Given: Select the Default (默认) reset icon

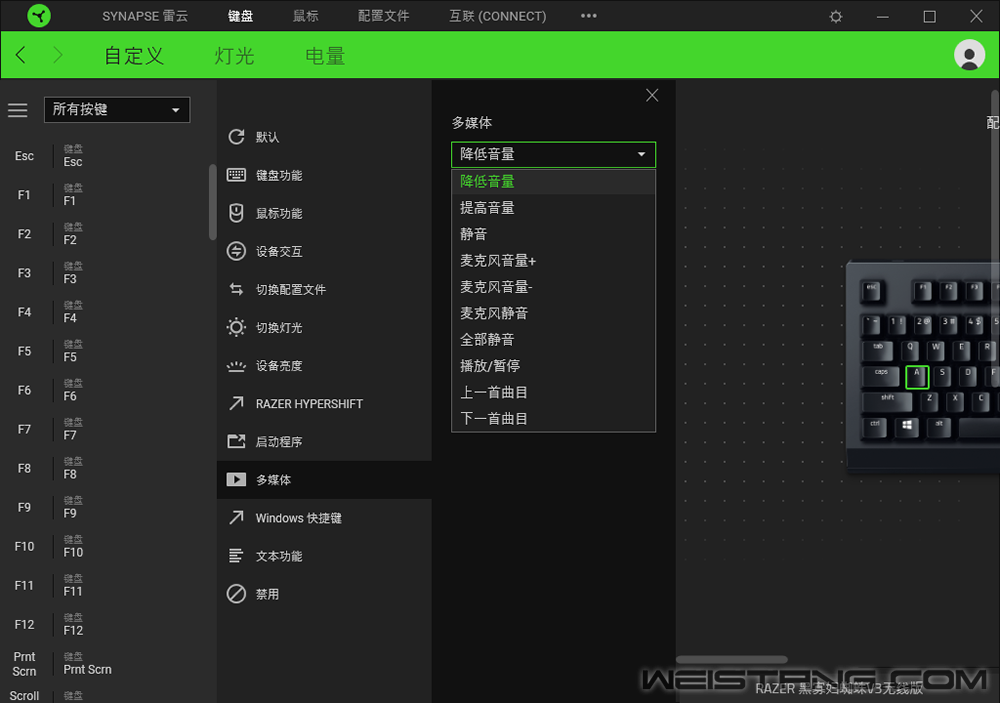Looking at the screenshot, I should coord(236,137).
